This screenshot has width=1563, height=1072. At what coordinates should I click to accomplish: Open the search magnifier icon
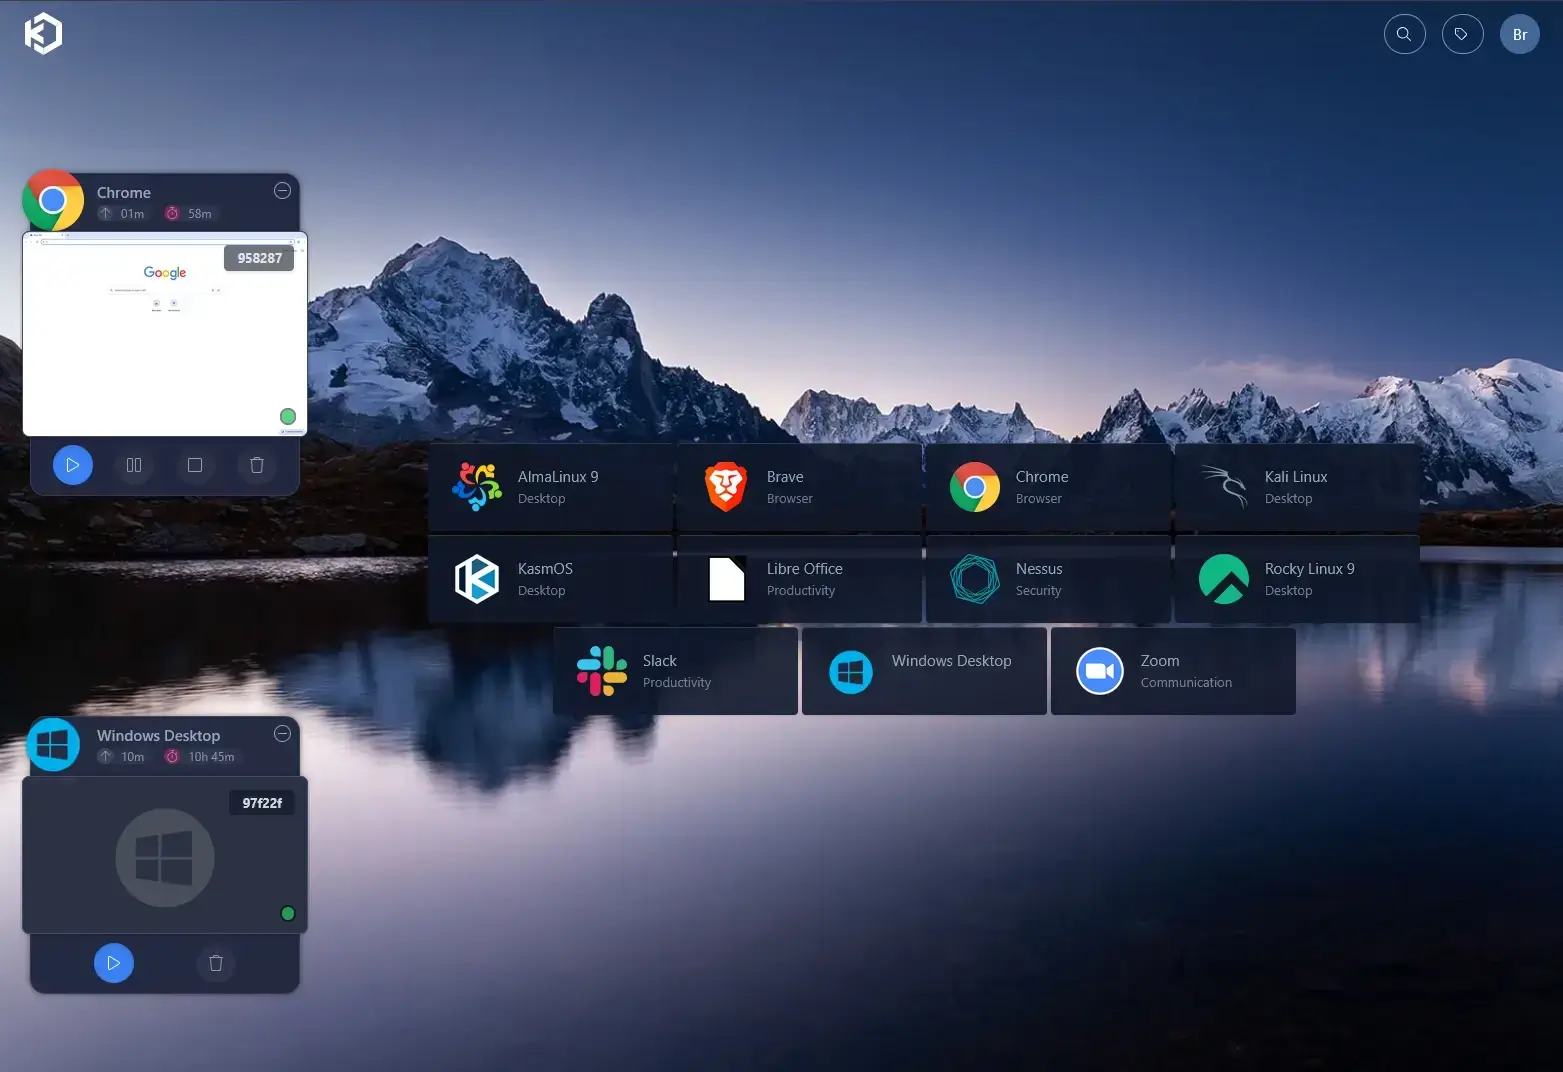(x=1404, y=34)
